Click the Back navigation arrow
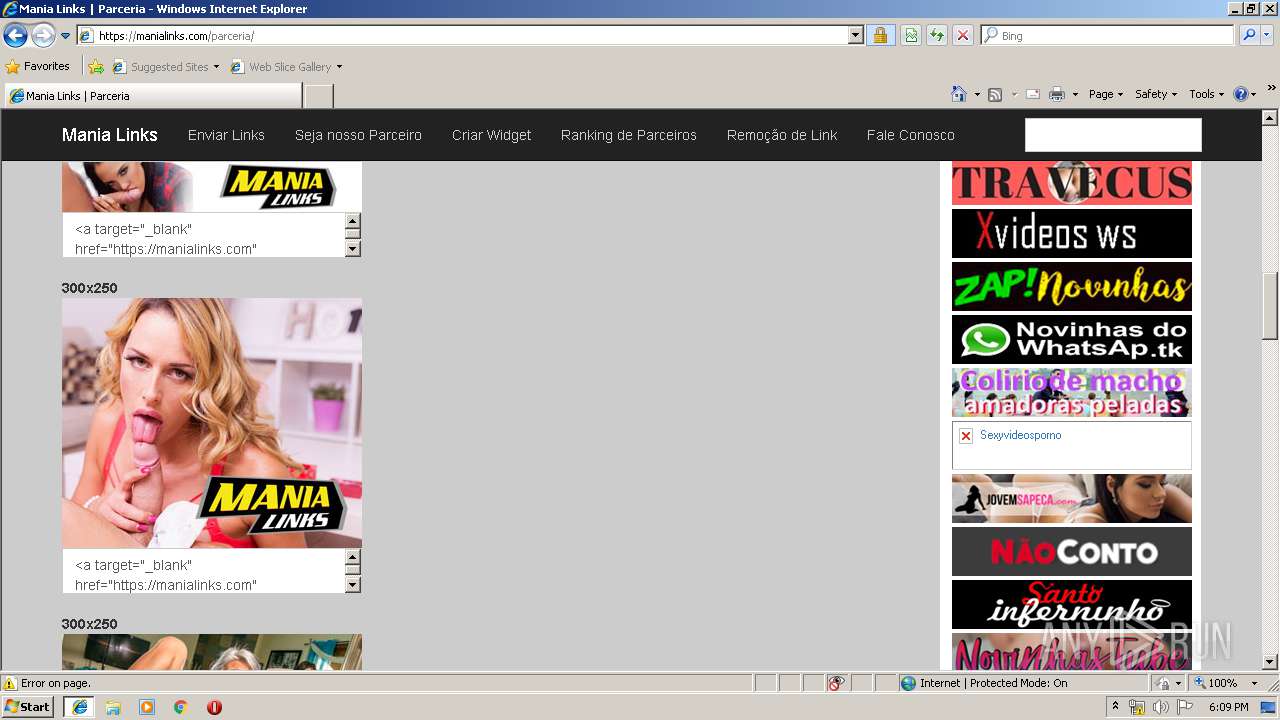This screenshot has height=720, width=1280. click(15, 36)
